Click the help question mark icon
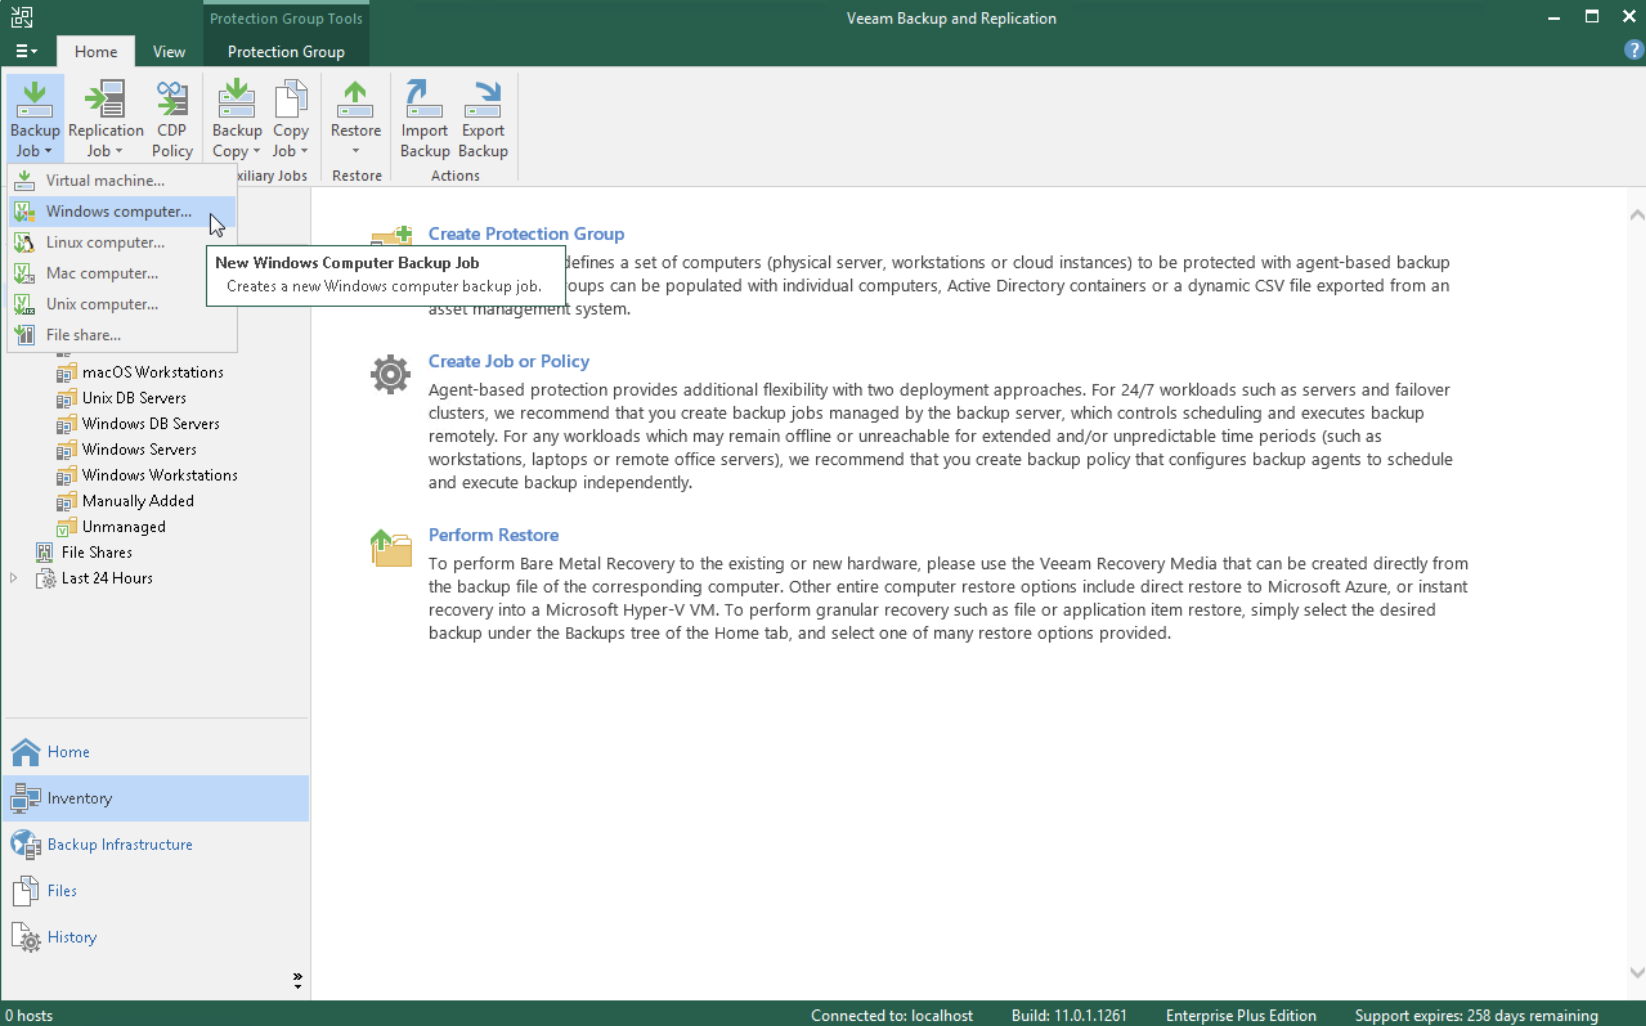 click(x=1633, y=50)
